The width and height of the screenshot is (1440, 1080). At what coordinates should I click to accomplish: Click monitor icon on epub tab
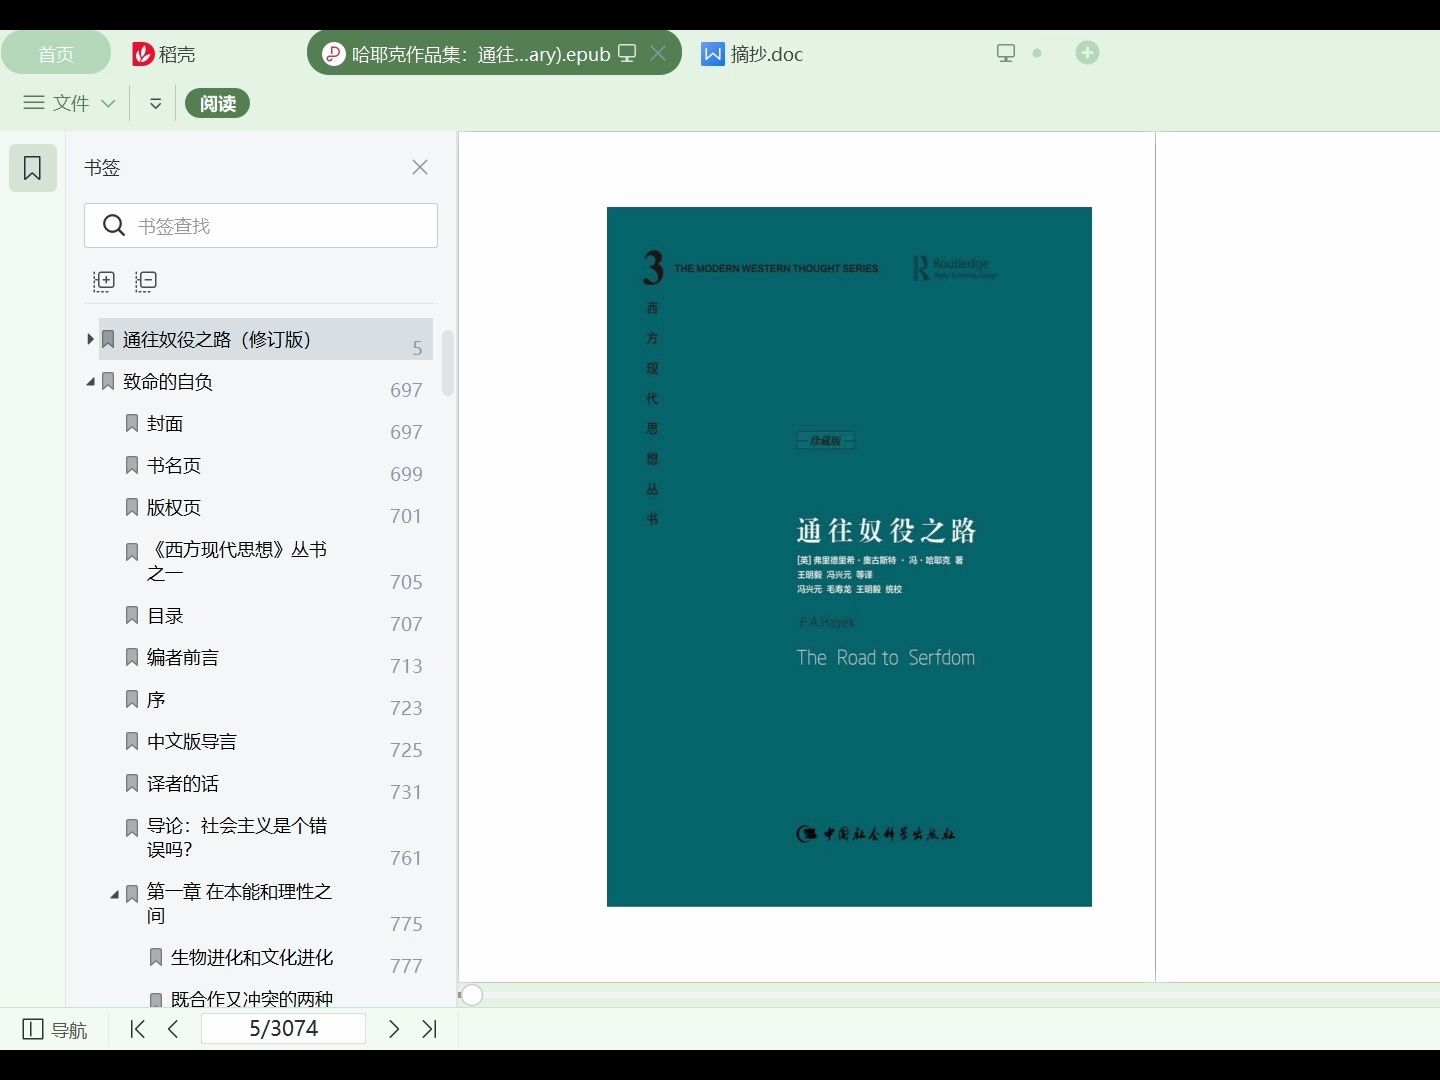(x=627, y=53)
